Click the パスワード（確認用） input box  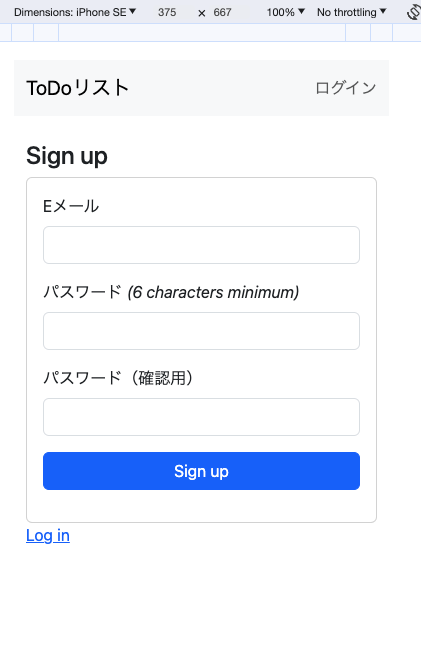(202, 417)
